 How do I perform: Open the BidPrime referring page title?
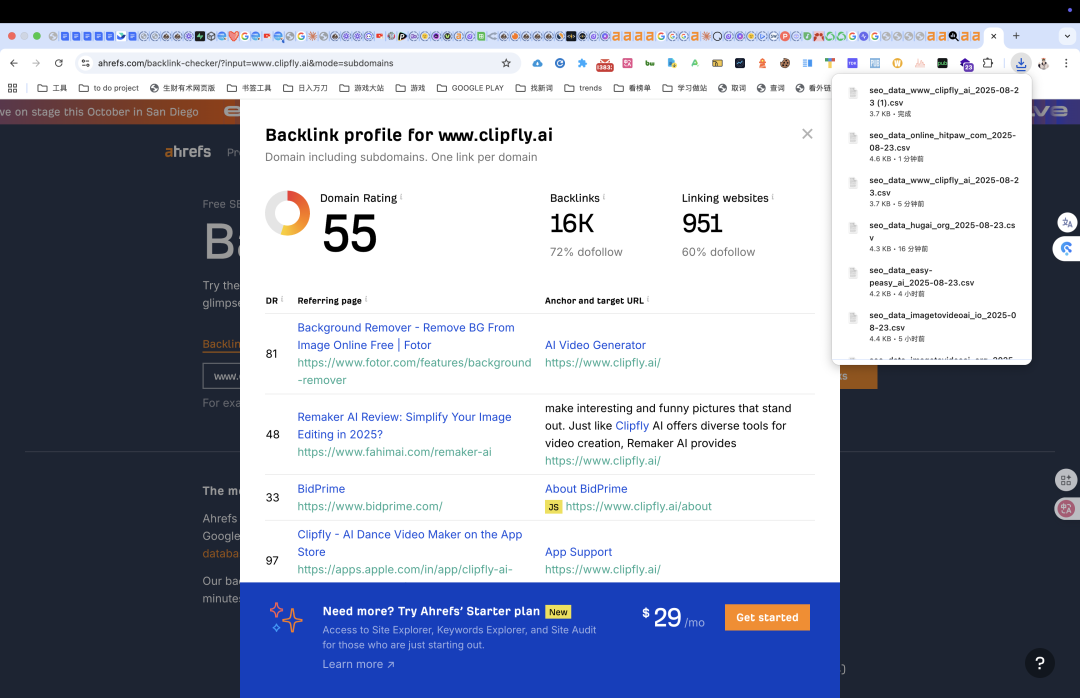pos(321,489)
